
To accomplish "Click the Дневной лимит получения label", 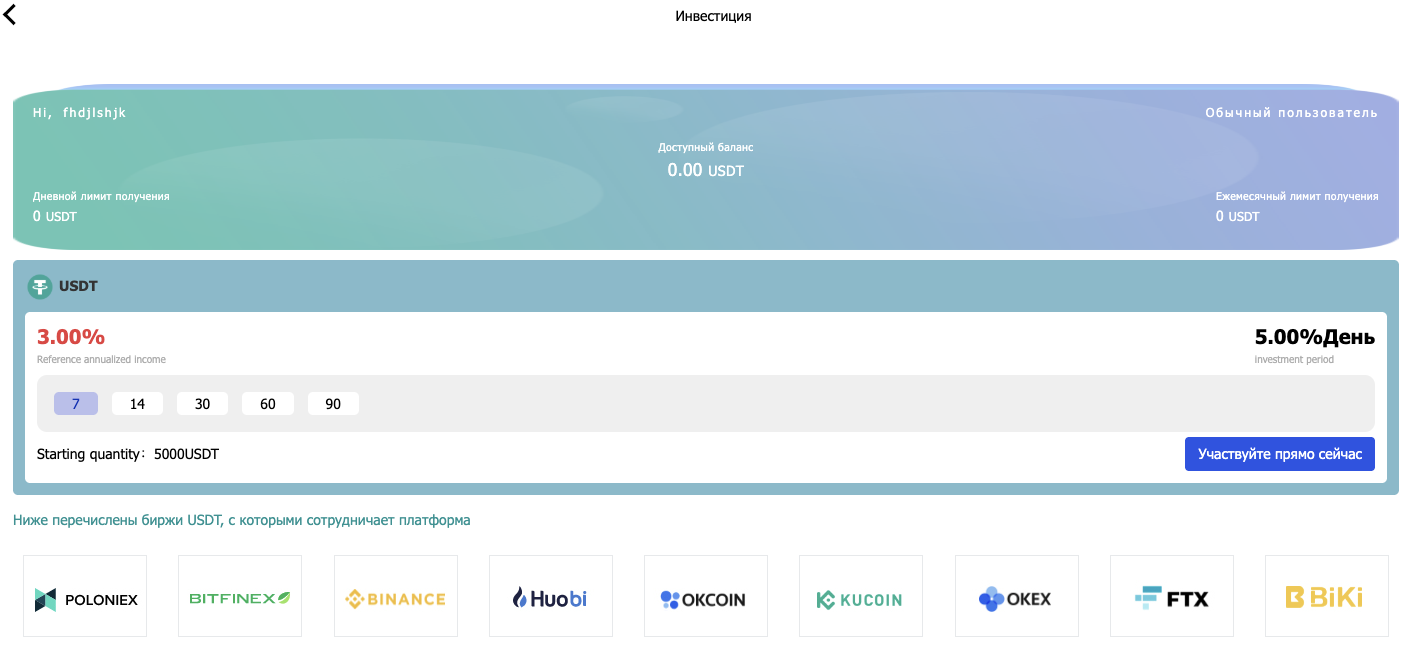I will 101,196.
